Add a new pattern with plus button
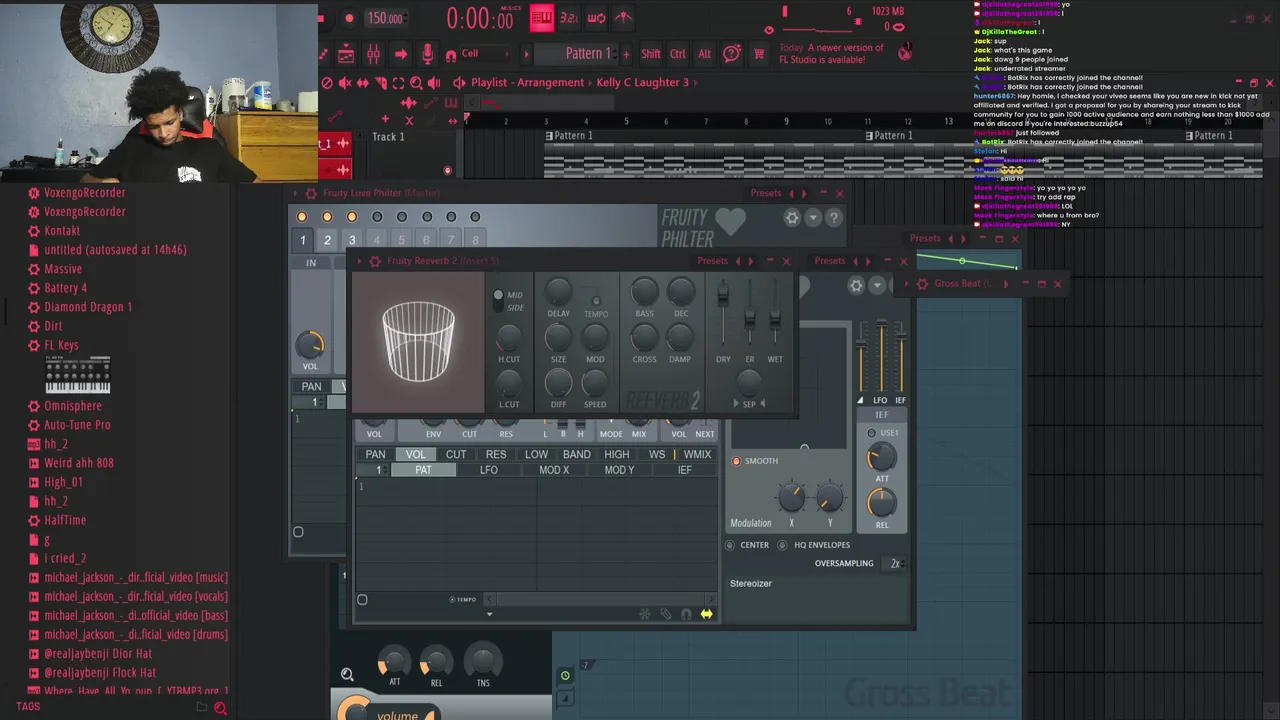The image size is (1280, 720). (627, 54)
